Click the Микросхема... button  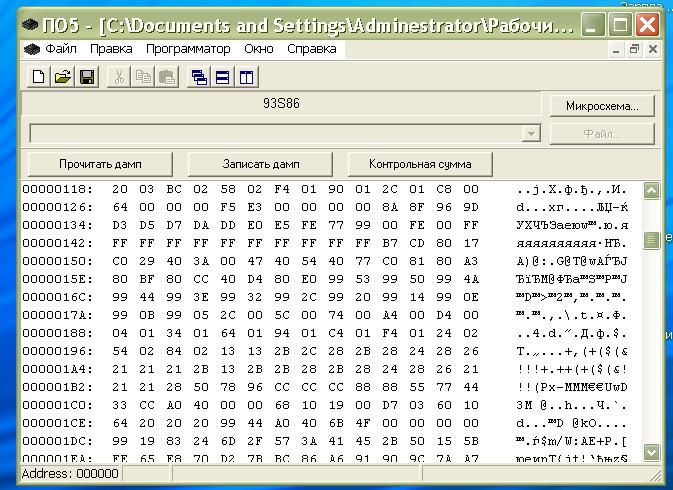point(602,106)
